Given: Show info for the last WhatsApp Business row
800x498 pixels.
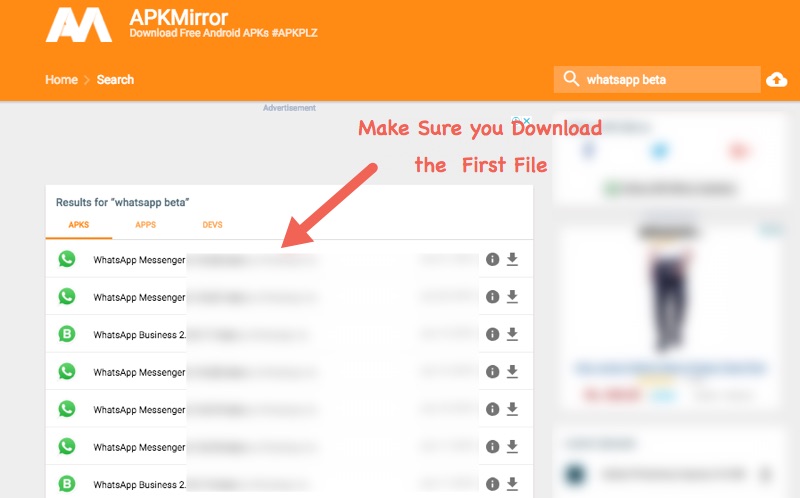Looking at the screenshot, I should point(492,484).
